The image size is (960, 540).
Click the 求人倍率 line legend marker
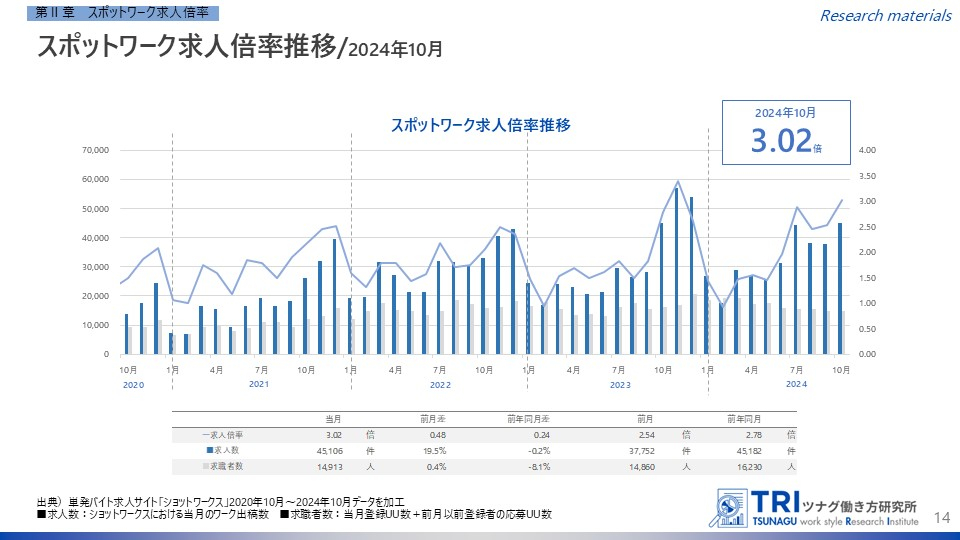[x=205, y=435]
